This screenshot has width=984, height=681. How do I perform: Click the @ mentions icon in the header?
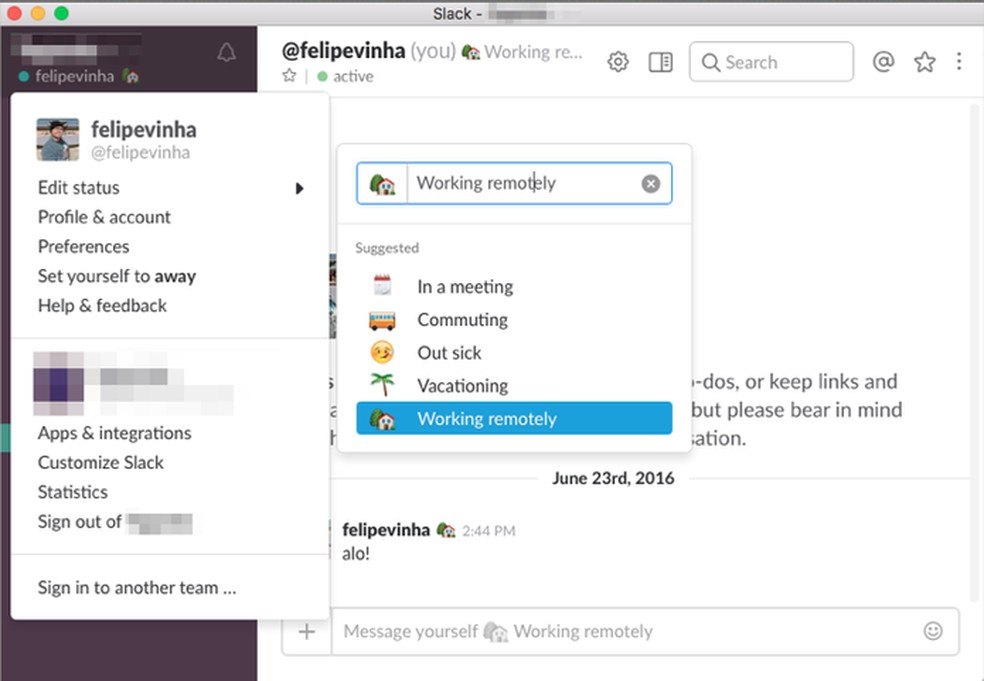[884, 62]
